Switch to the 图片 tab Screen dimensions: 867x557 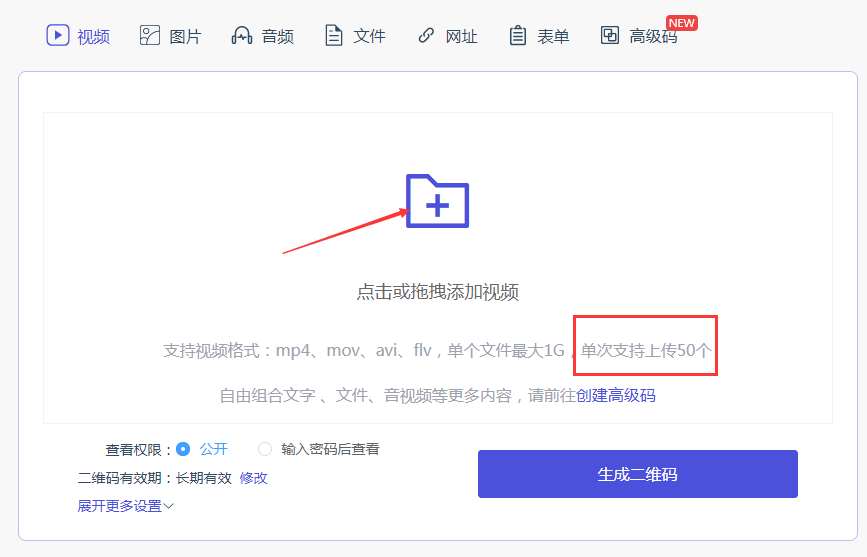pos(170,36)
